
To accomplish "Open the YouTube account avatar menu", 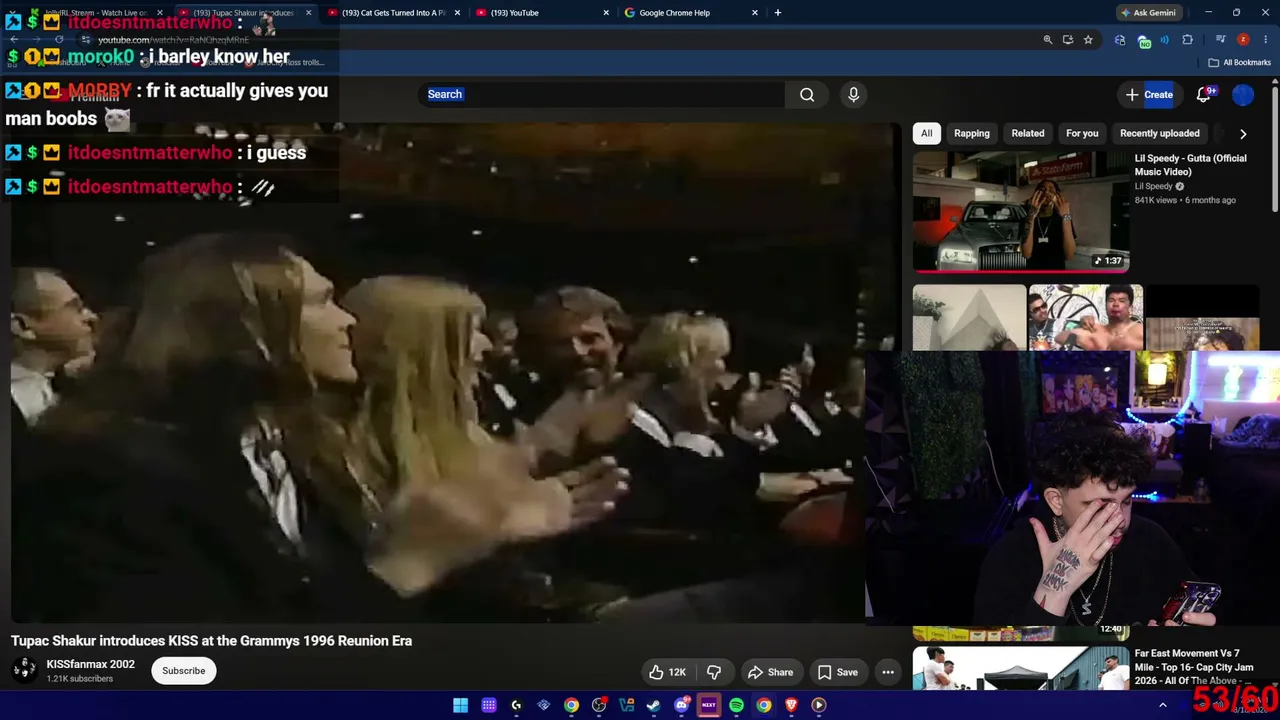I will [1243, 94].
